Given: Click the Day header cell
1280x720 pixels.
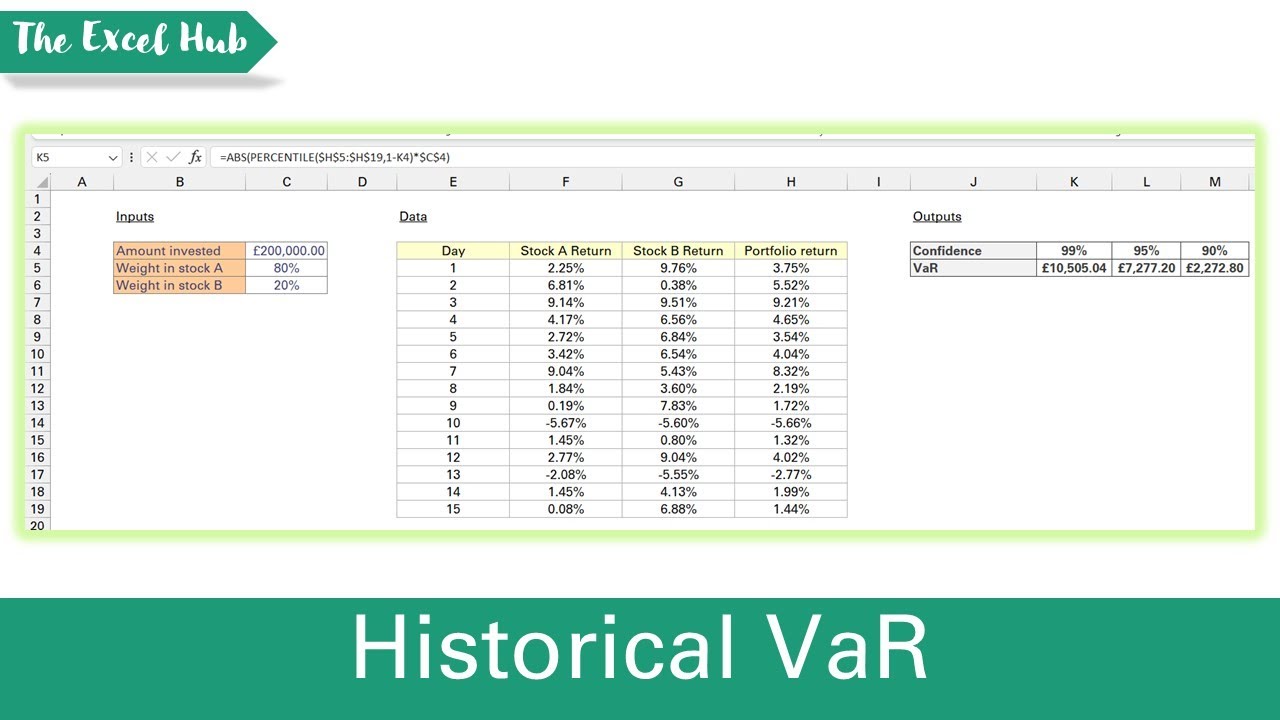Looking at the screenshot, I should (453, 251).
